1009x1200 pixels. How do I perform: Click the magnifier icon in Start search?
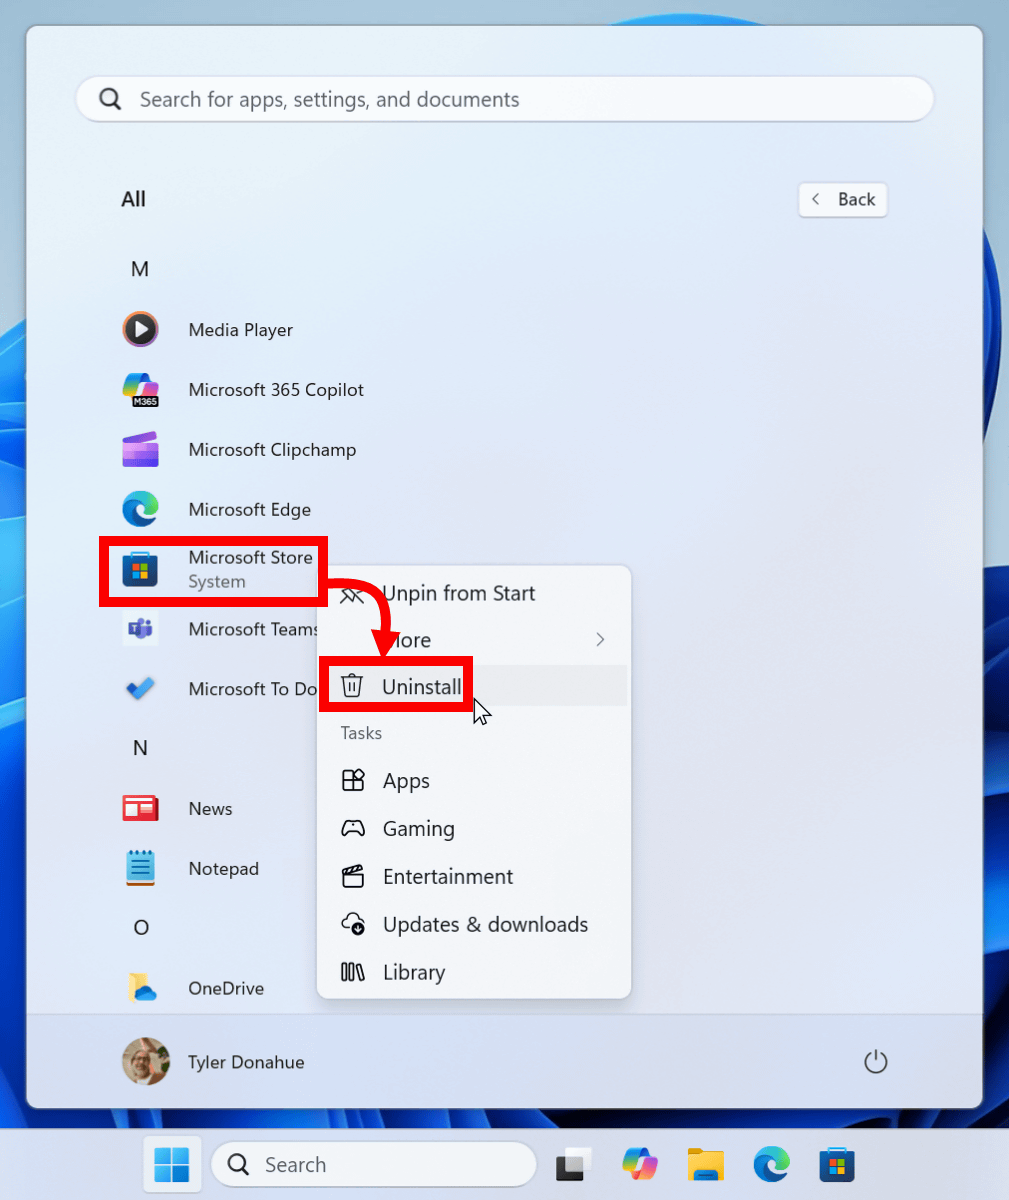[x=110, y=99]
